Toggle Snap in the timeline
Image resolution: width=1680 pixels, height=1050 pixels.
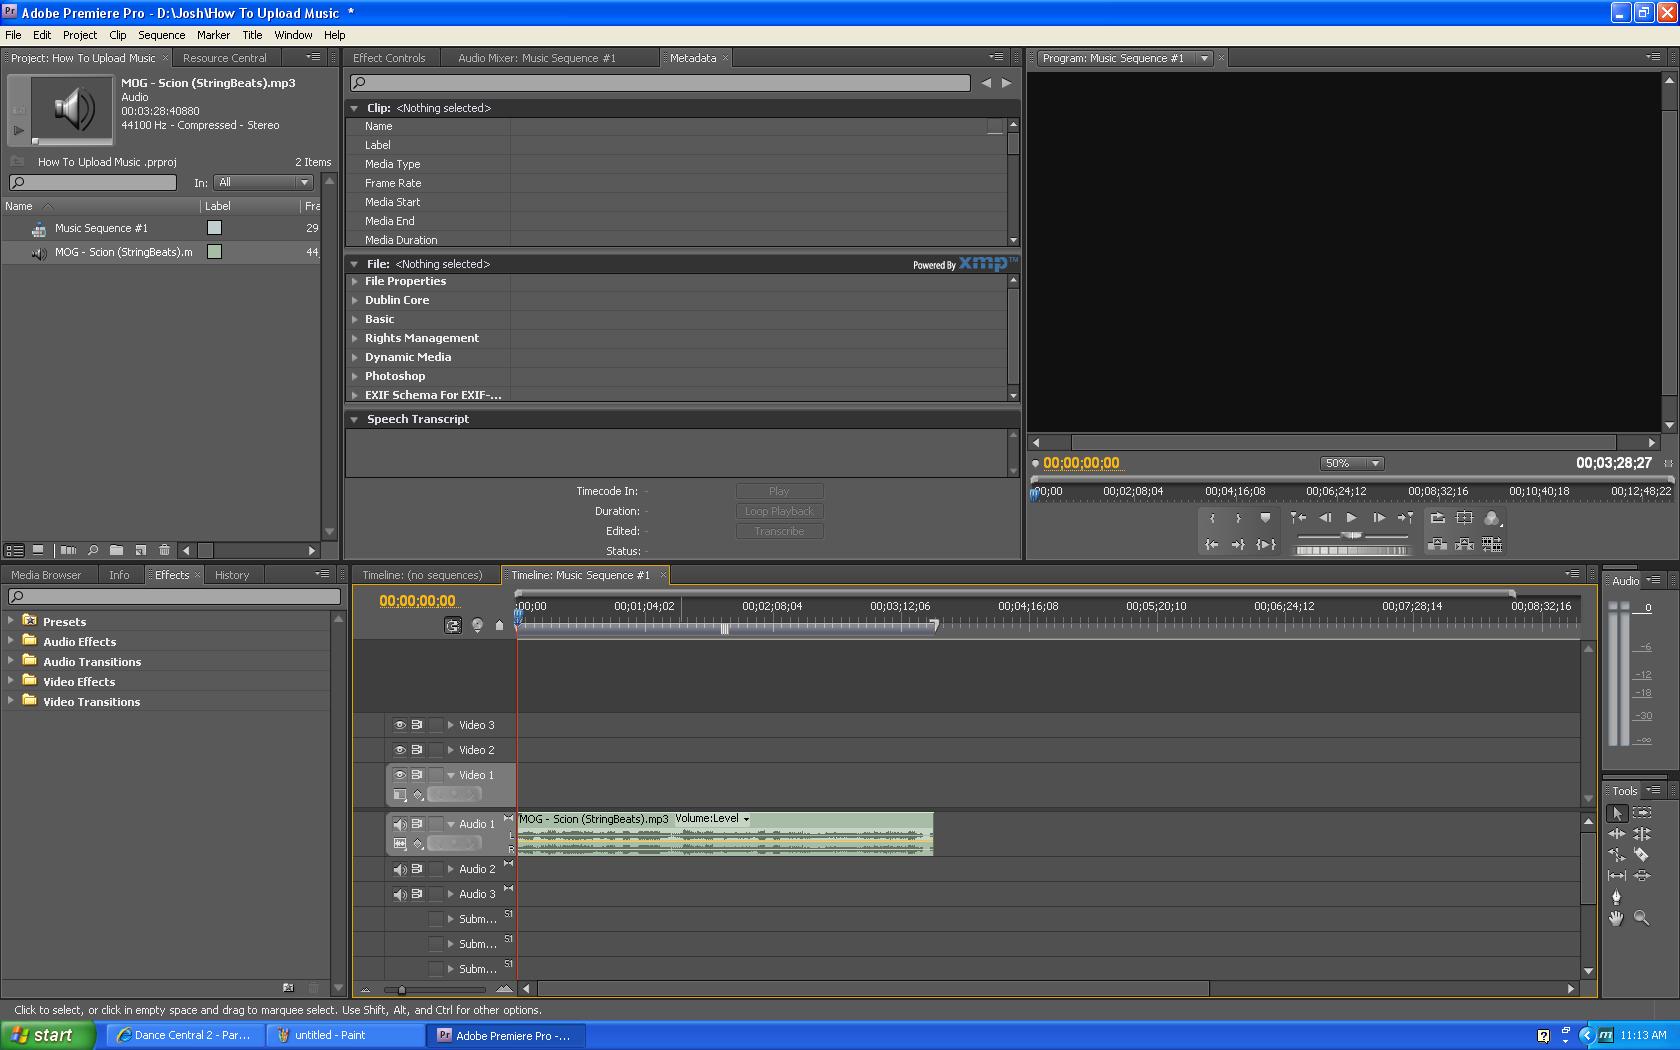(x=453, y=625)
